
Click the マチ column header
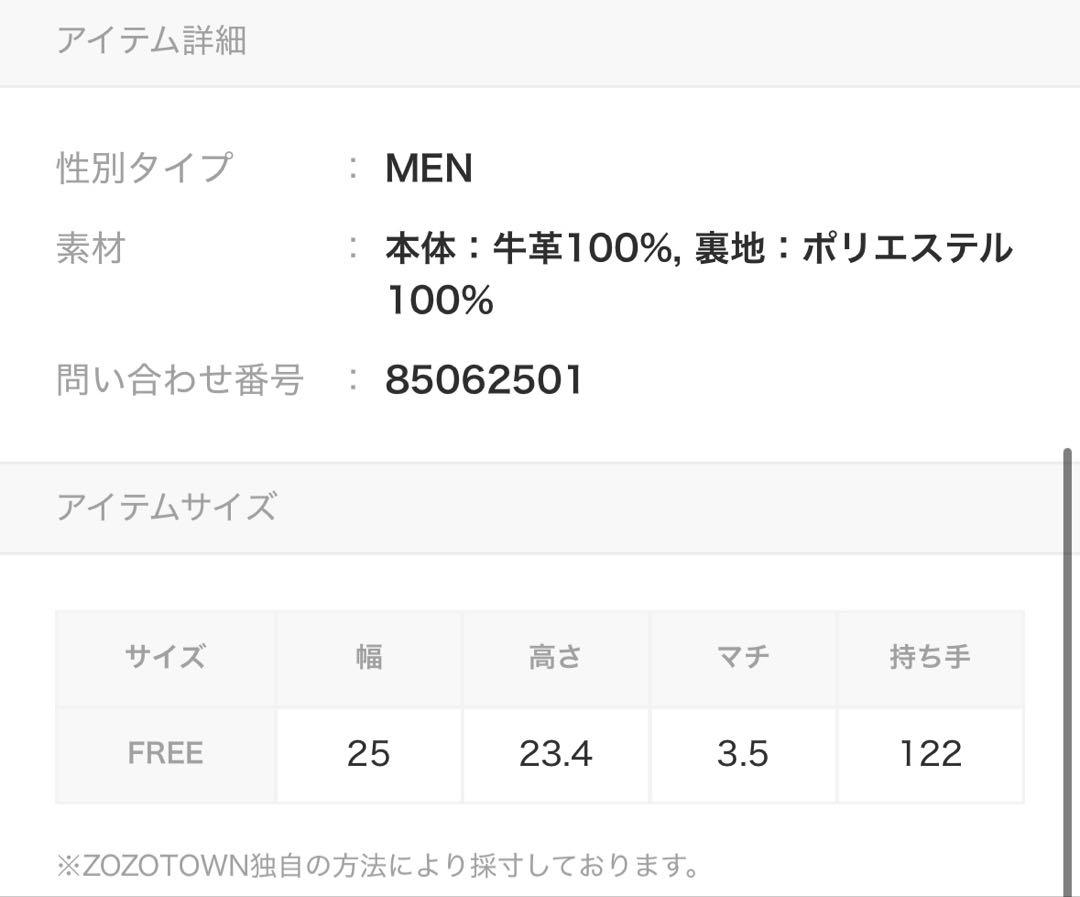click(x=743, y=657)
